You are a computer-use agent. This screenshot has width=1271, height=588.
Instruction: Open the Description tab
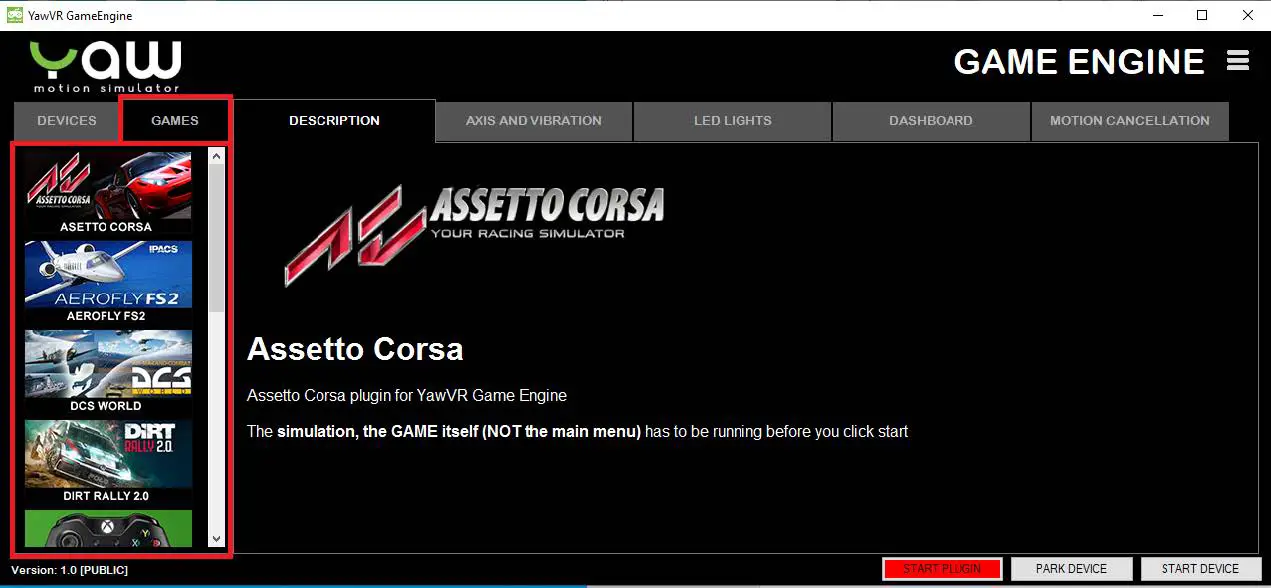coord(334,121)
